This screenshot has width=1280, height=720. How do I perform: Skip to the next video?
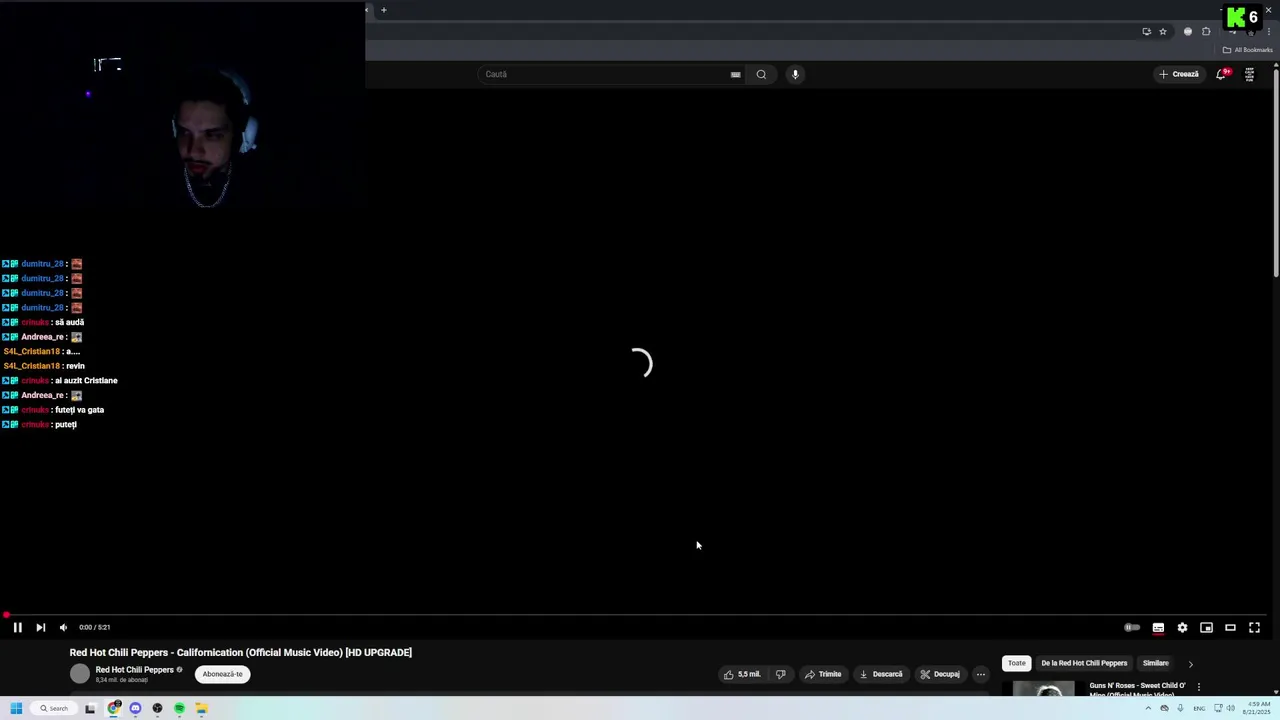40,627
